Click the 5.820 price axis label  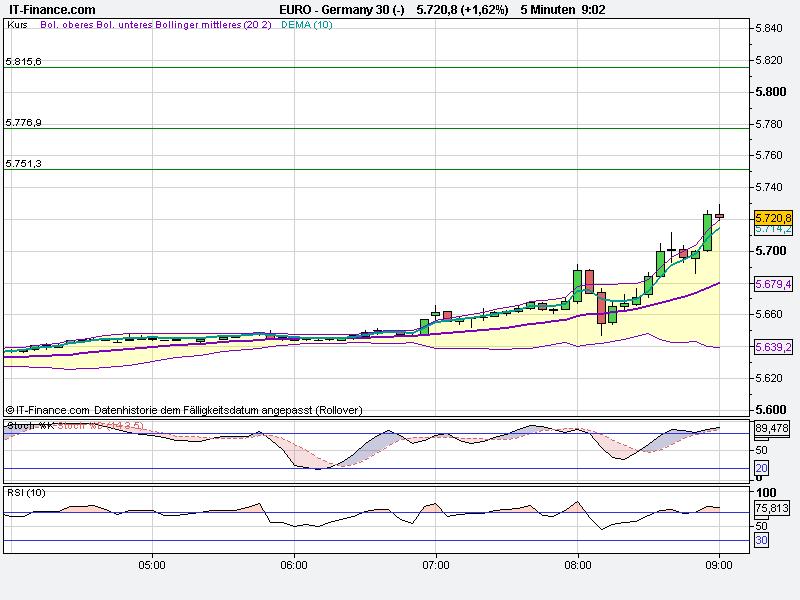tap(769, 60)
